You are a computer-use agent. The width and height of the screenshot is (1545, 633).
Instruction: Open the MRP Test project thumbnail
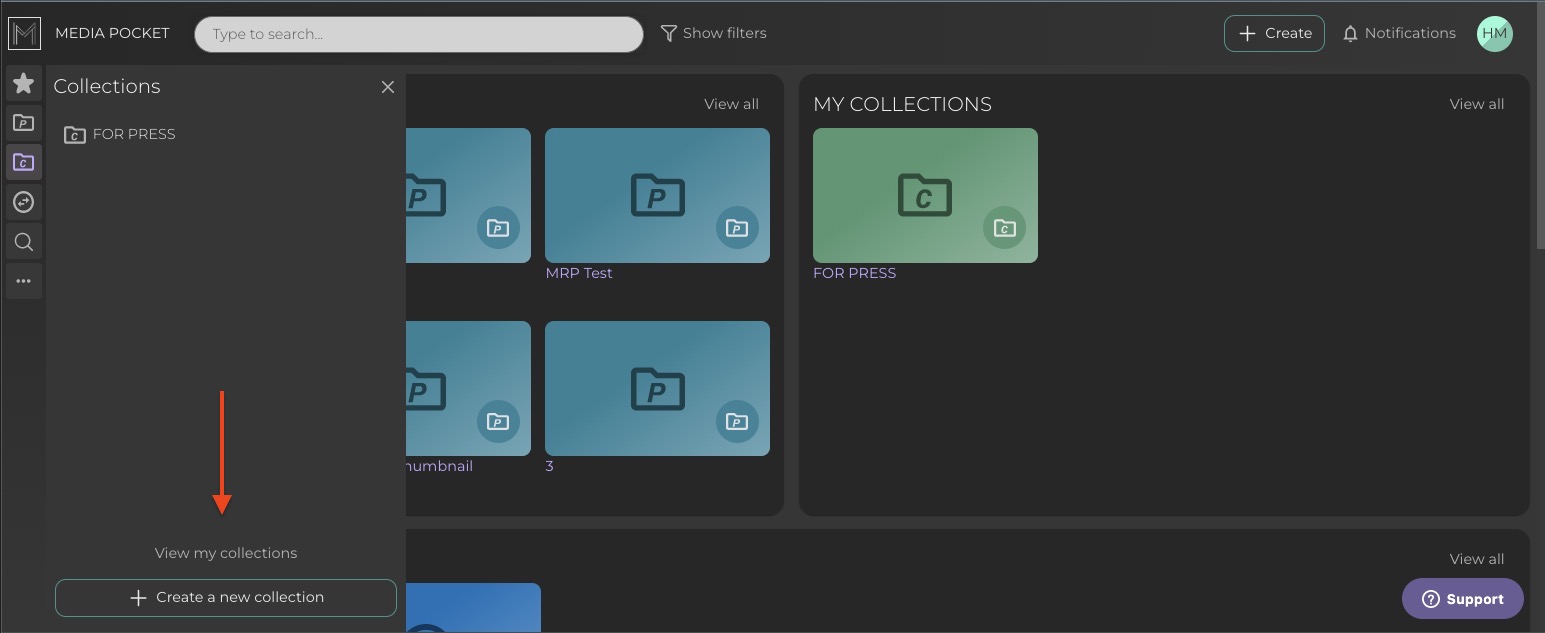coord(657,195)
